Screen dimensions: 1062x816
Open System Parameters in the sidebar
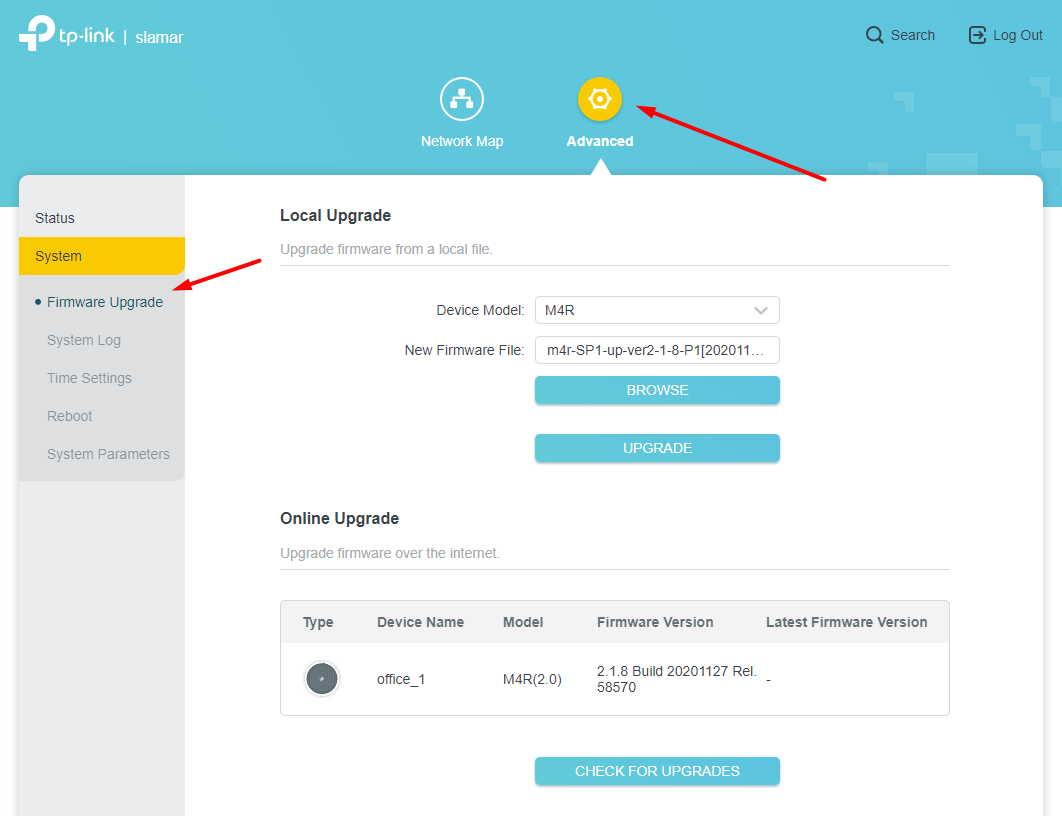[108, 454]
